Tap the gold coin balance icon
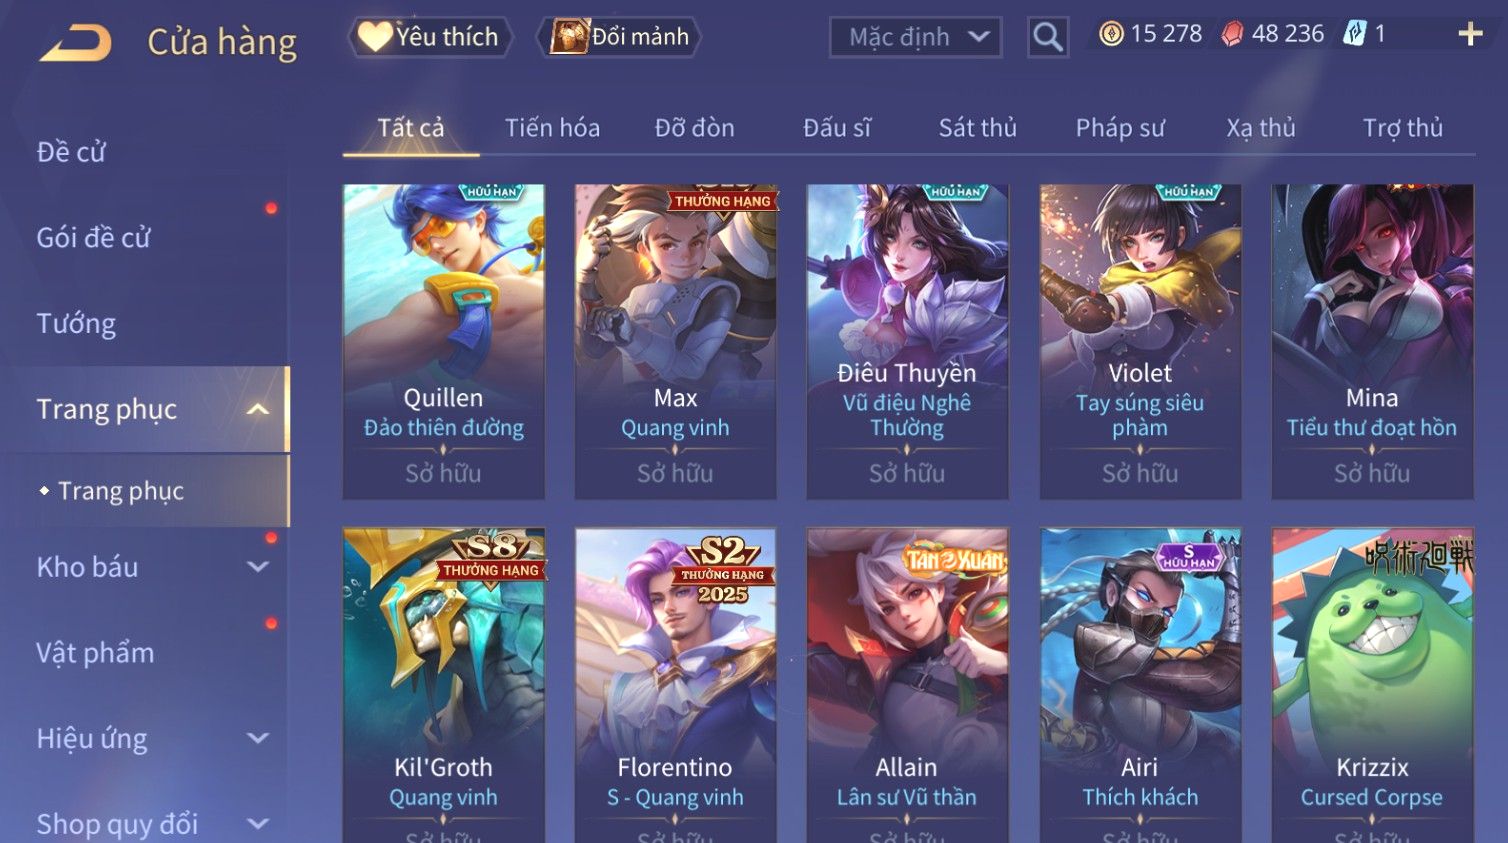Screen dimensions: 1508x843 tap(1111, 34)
